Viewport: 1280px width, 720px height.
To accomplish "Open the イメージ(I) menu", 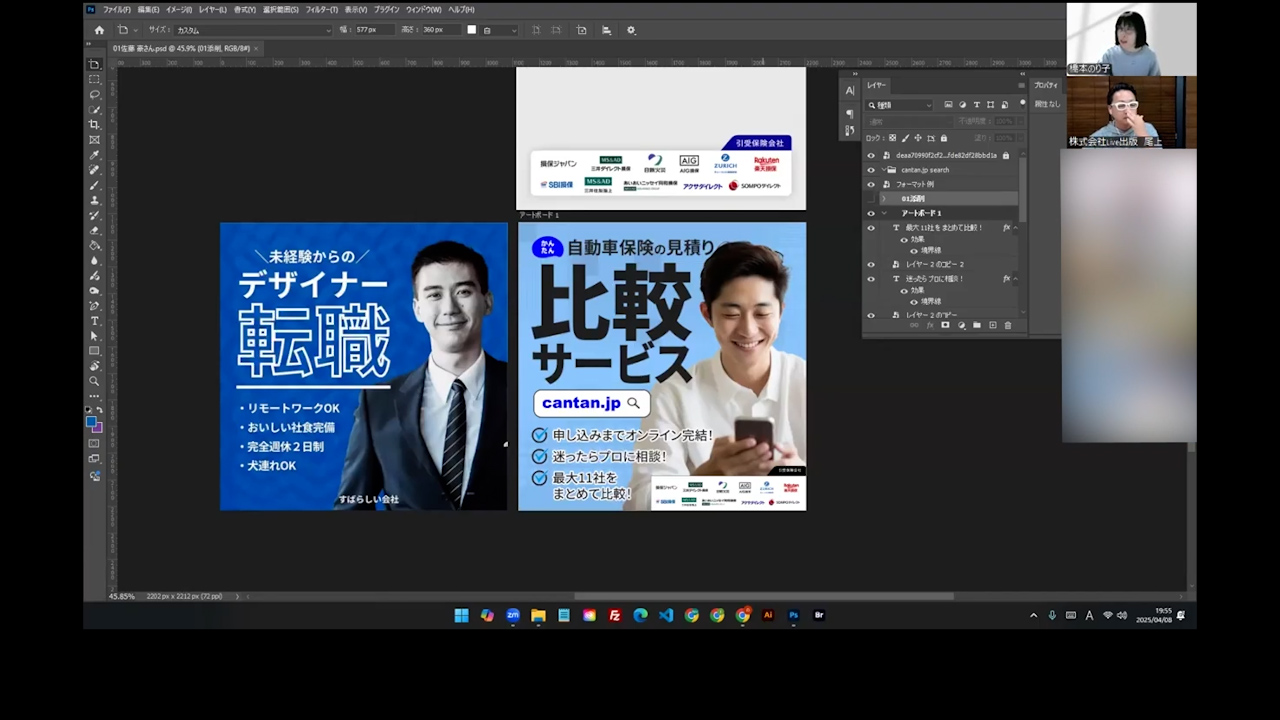I will tap(179, 10).
